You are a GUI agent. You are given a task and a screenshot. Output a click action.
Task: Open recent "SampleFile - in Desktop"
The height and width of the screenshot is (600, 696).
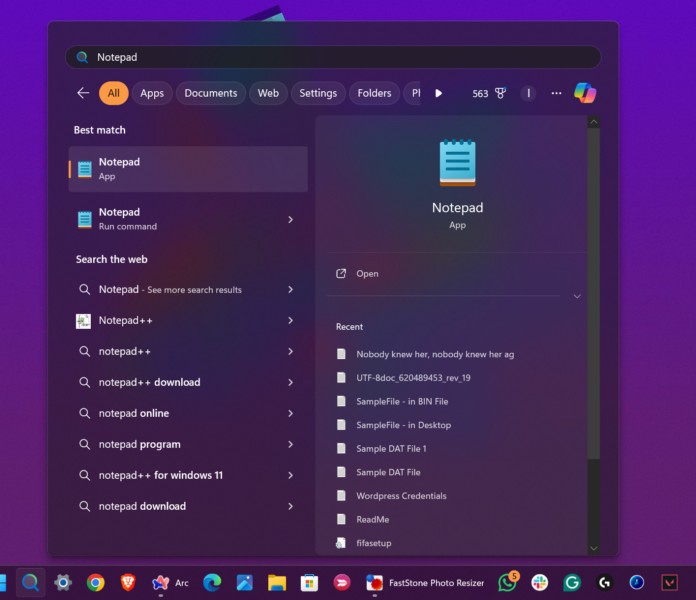click(x=403, y=425)
